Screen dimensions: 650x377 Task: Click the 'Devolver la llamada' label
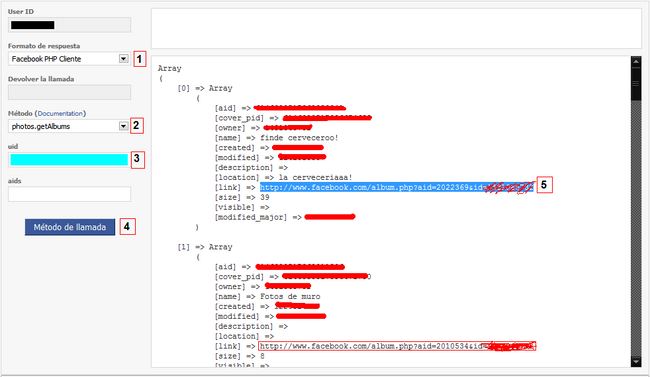click(41, 79)
